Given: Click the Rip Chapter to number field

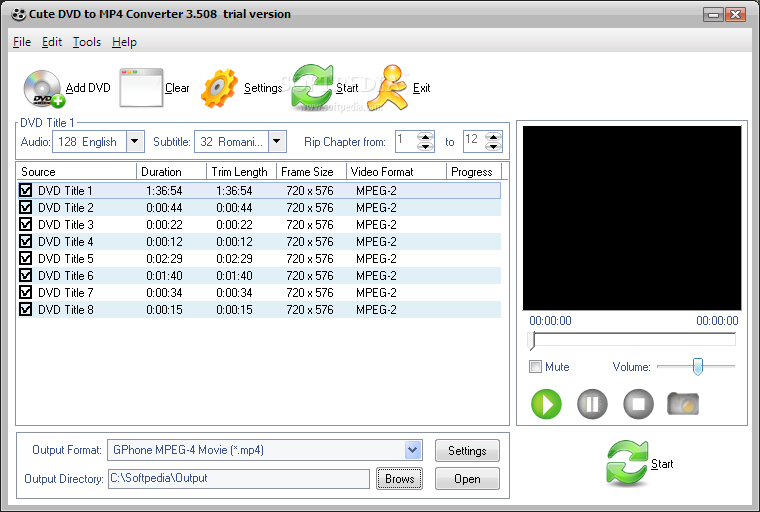Looking at the screenshot, I should point(474,142).
